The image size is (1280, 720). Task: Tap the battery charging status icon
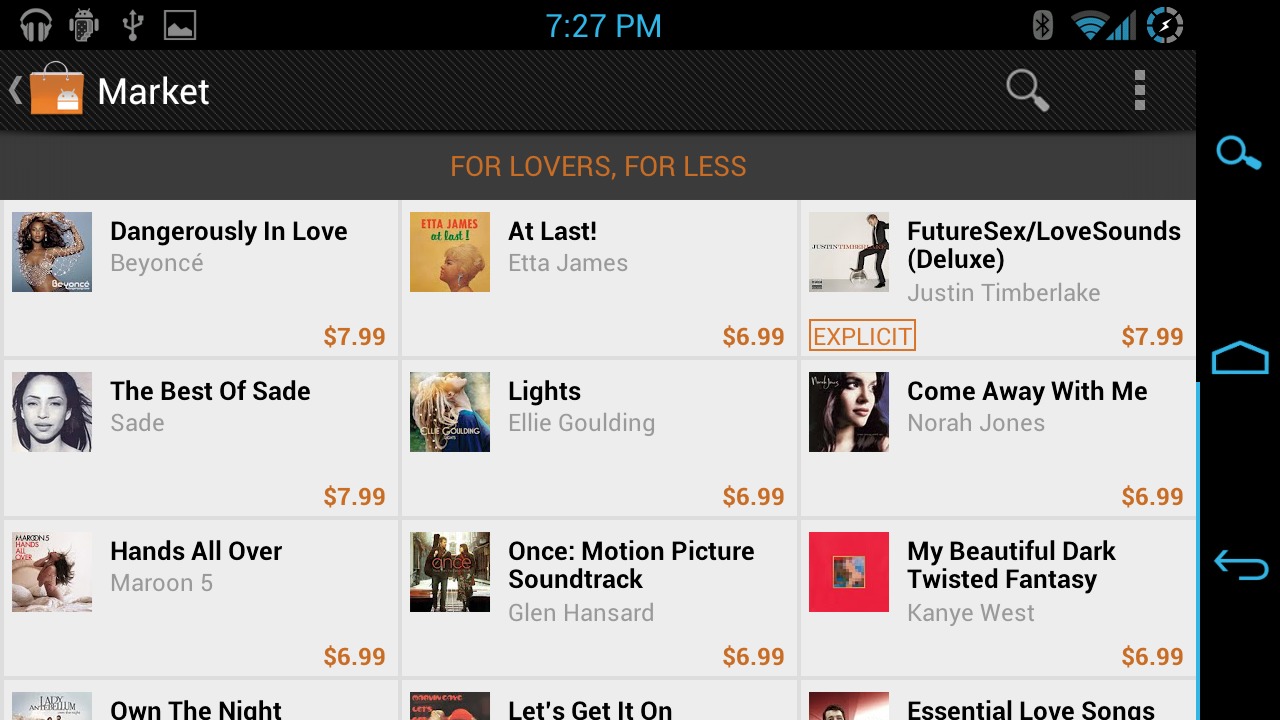[x=1165, y=25]
